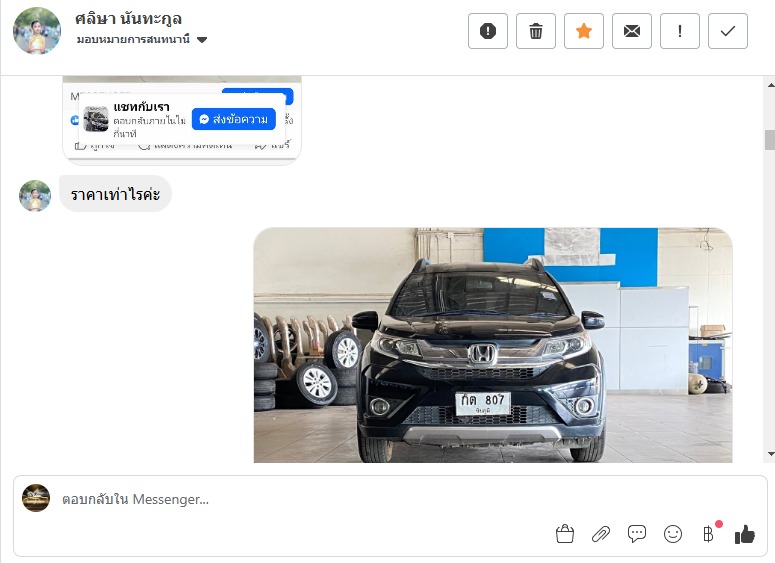Image resolution: width=775 pixels, height=563 pixels.
Task: Open แชทกับเรา shared post card
Action: pos(182,120)
